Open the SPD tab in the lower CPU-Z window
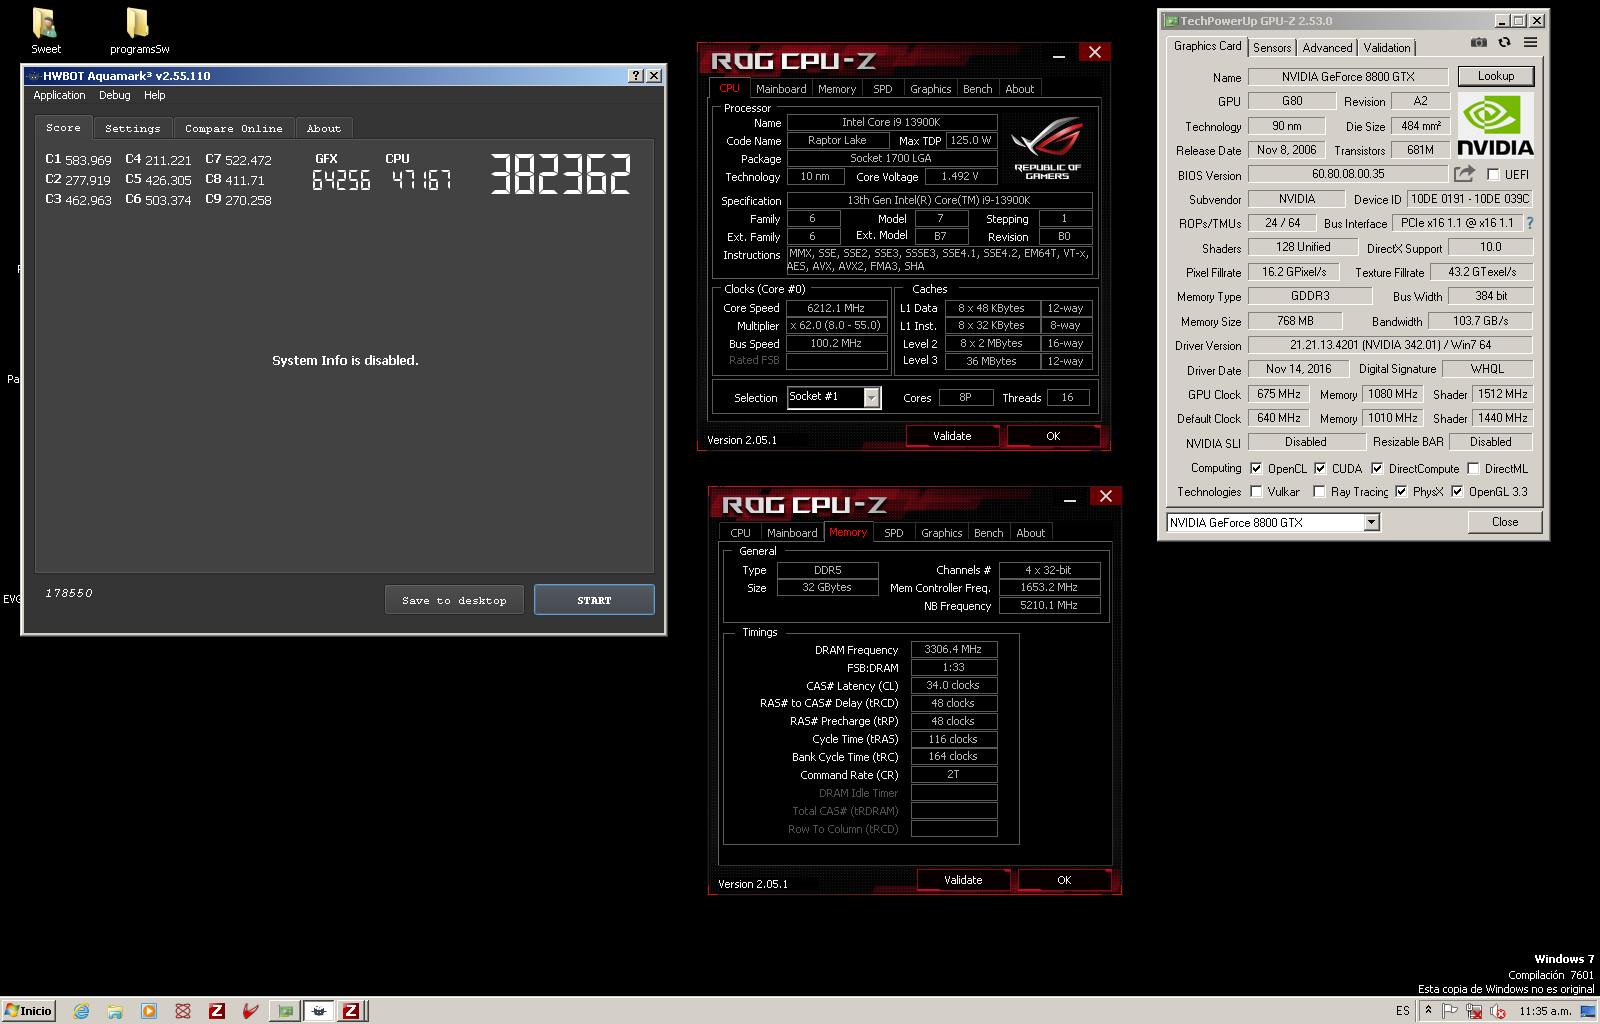 [x=894, y=533]
